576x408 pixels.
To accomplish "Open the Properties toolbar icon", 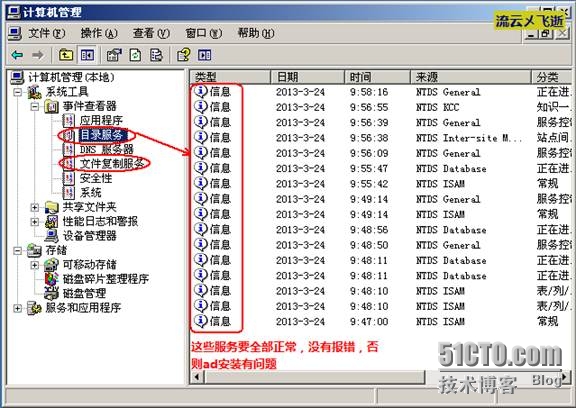I will [x=114, y=55].
